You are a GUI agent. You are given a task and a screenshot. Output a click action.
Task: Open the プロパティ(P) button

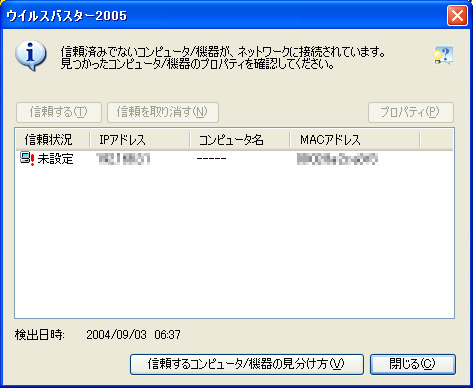411,112
